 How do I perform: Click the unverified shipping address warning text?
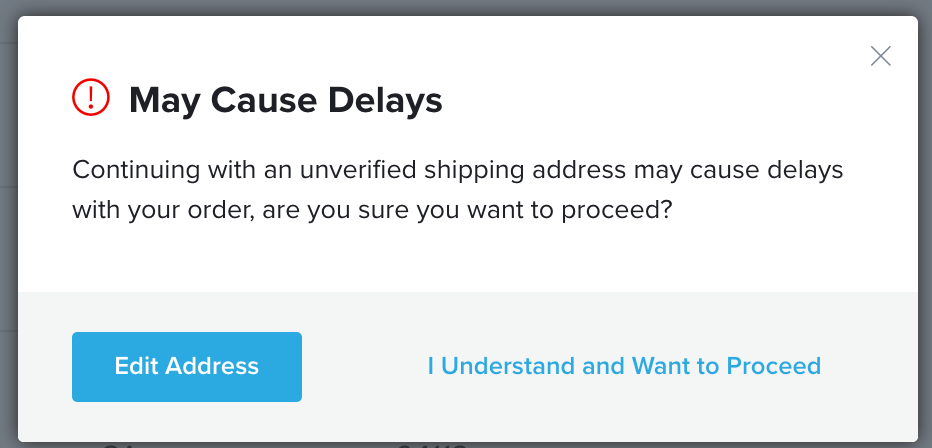[x=458, y=190]
